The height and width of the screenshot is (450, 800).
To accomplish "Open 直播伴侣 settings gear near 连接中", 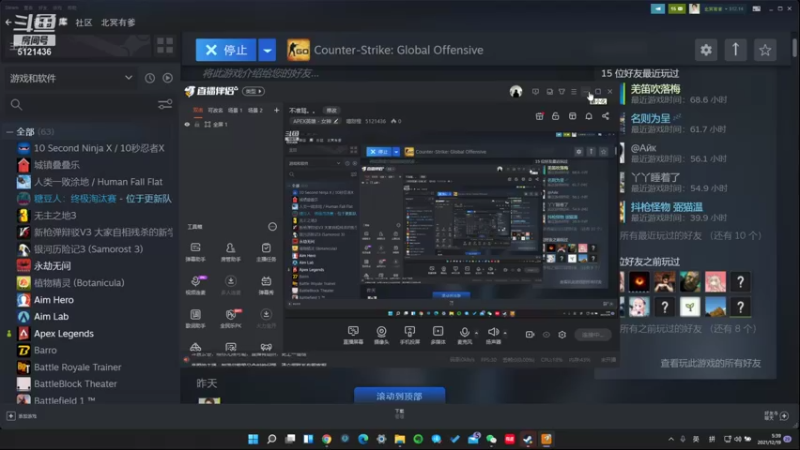I will click(562, 335).
